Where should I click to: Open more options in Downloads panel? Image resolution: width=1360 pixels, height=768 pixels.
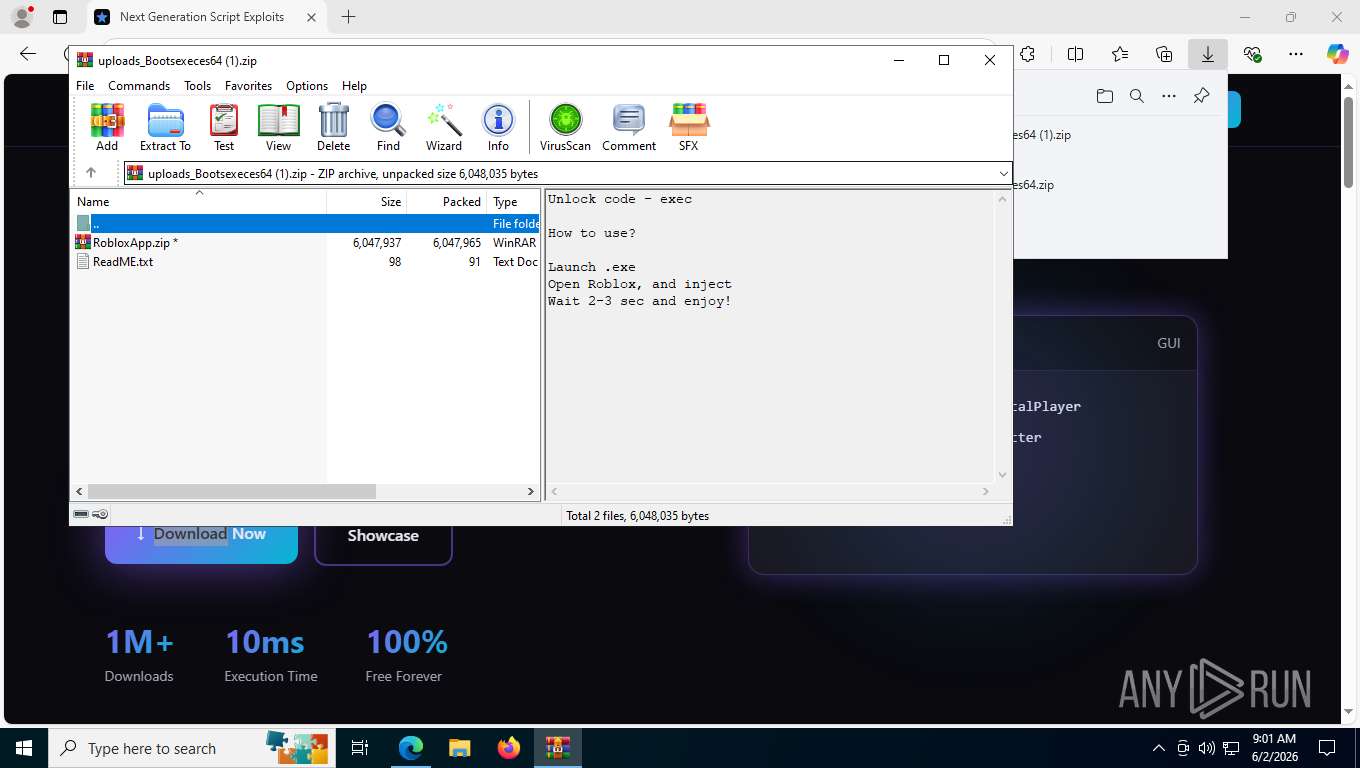[x=1169, y=96]
